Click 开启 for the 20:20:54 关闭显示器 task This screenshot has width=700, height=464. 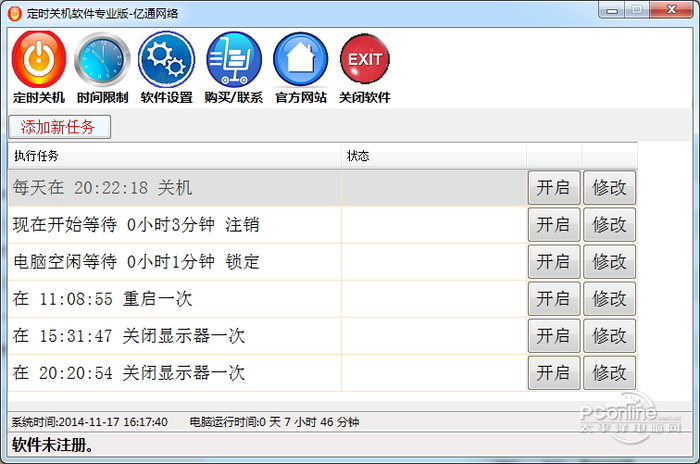click(554, 373)
